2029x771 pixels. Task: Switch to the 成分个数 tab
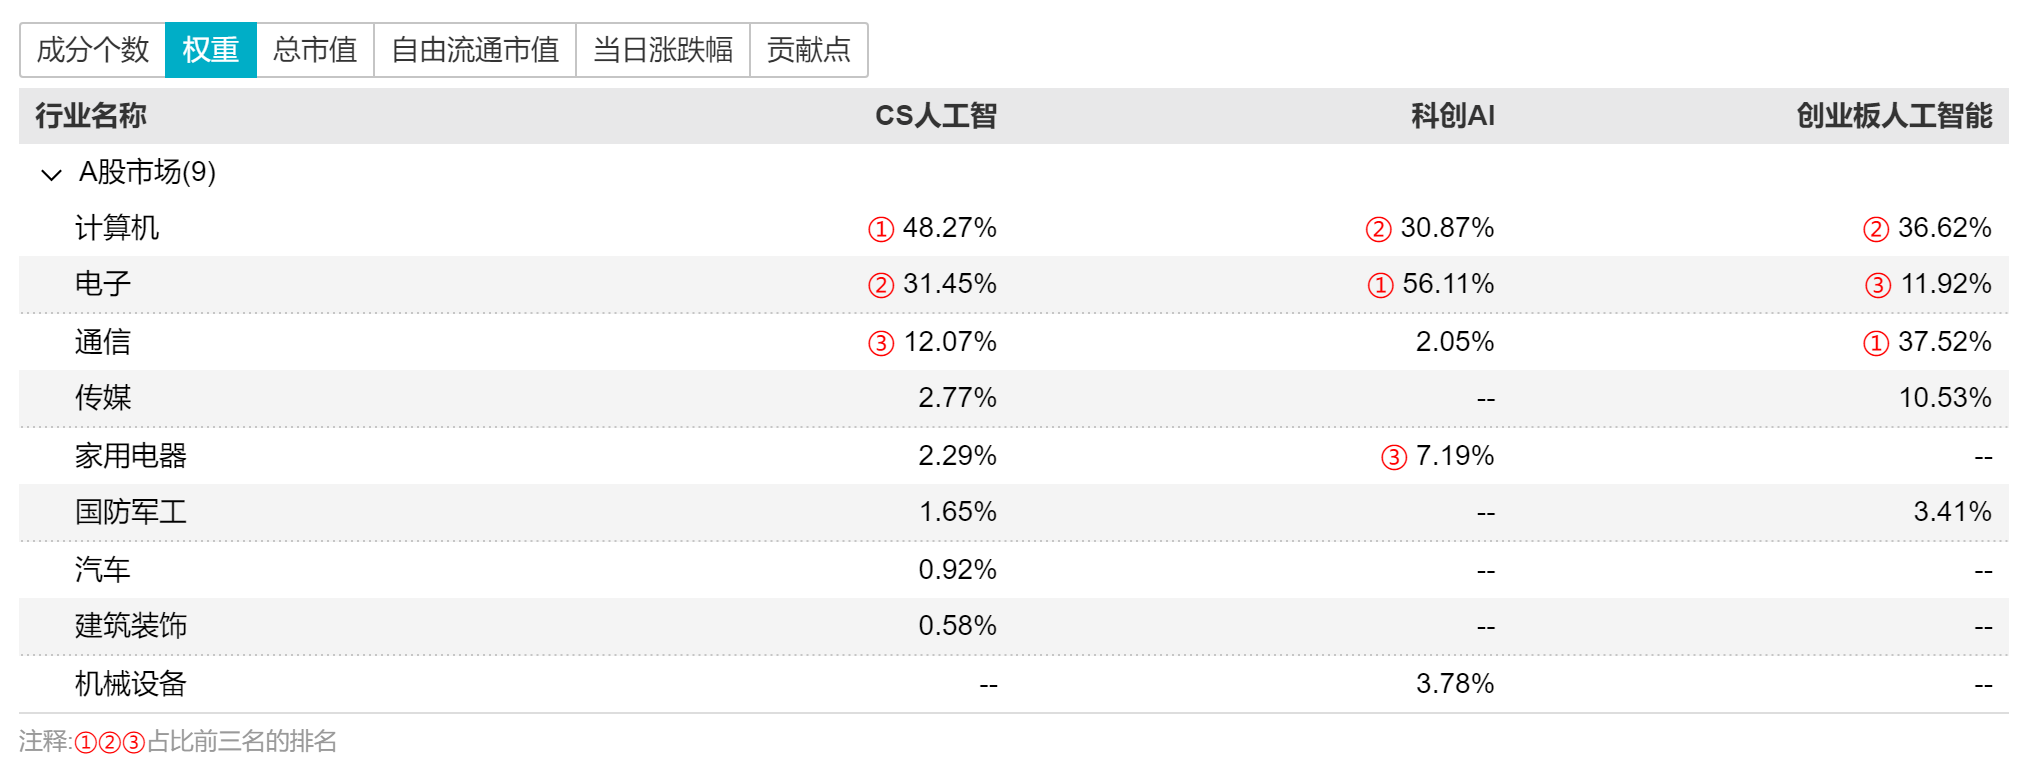coord(93,50)
